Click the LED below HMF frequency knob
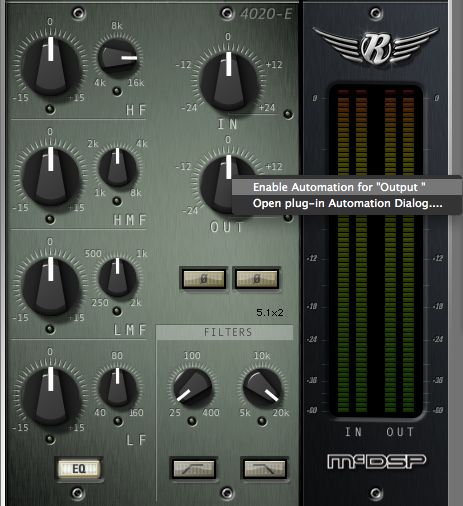Image resolution: width=463 pixels, height=506 pixels. [117, 201]
